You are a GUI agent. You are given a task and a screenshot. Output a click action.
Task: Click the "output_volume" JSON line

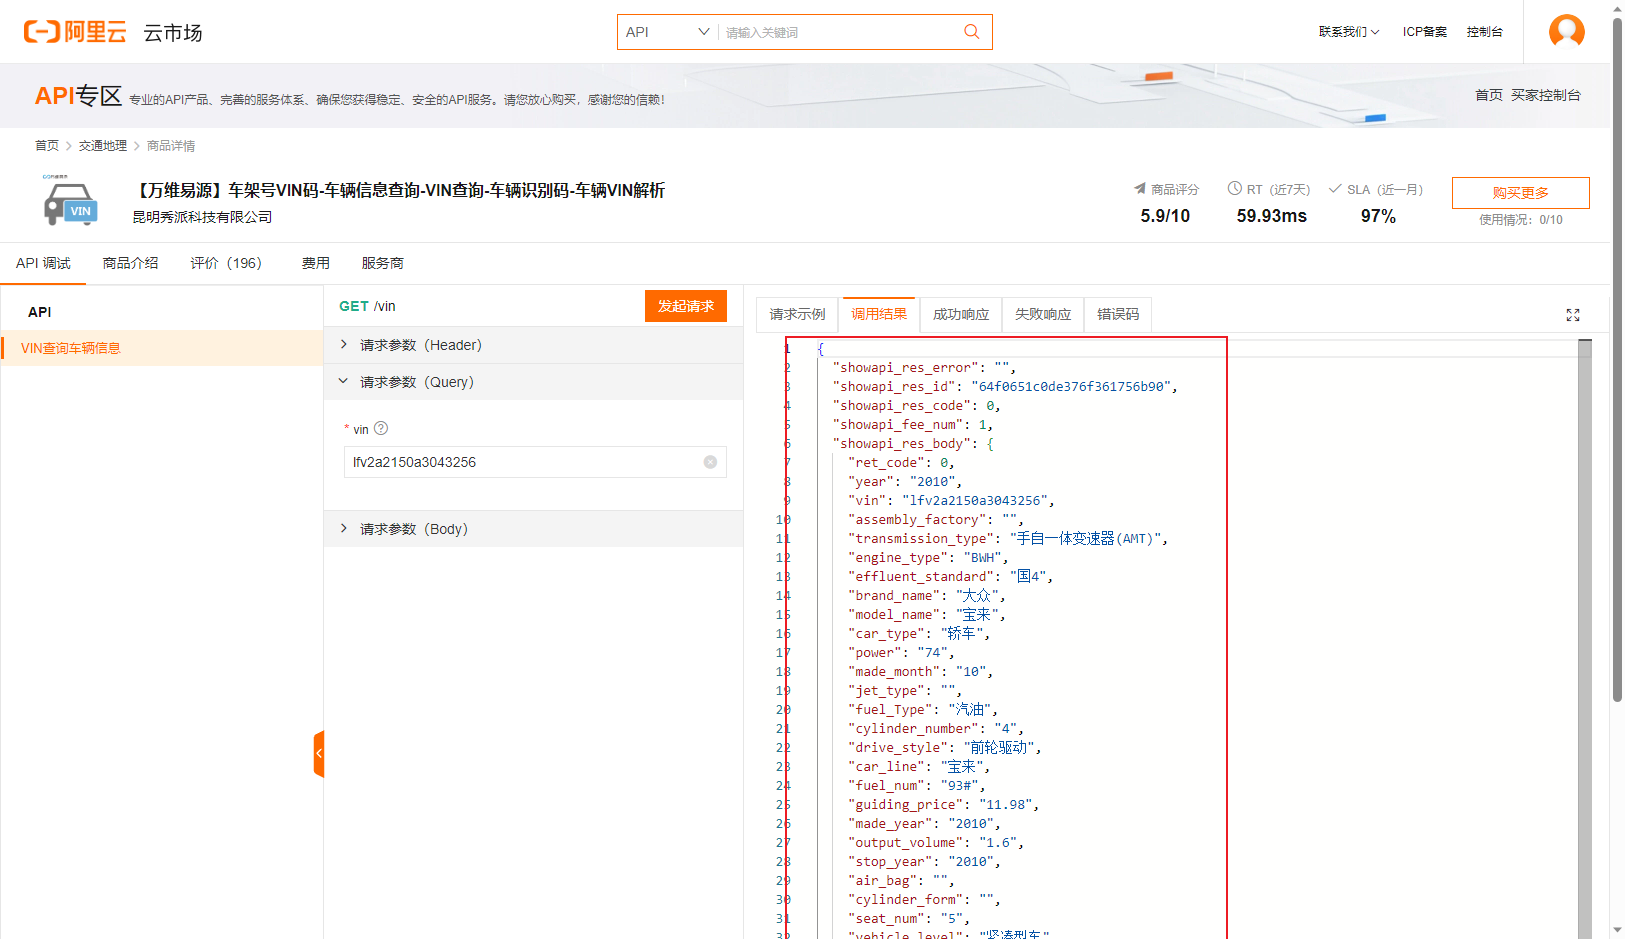click(x=935, y=842)
